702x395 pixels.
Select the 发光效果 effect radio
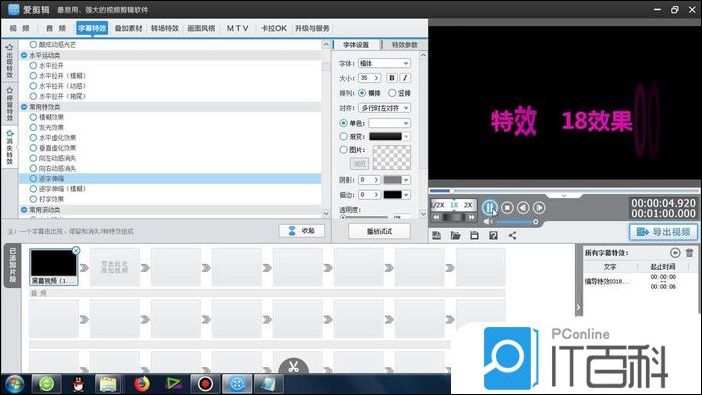(x=33, y=127)
